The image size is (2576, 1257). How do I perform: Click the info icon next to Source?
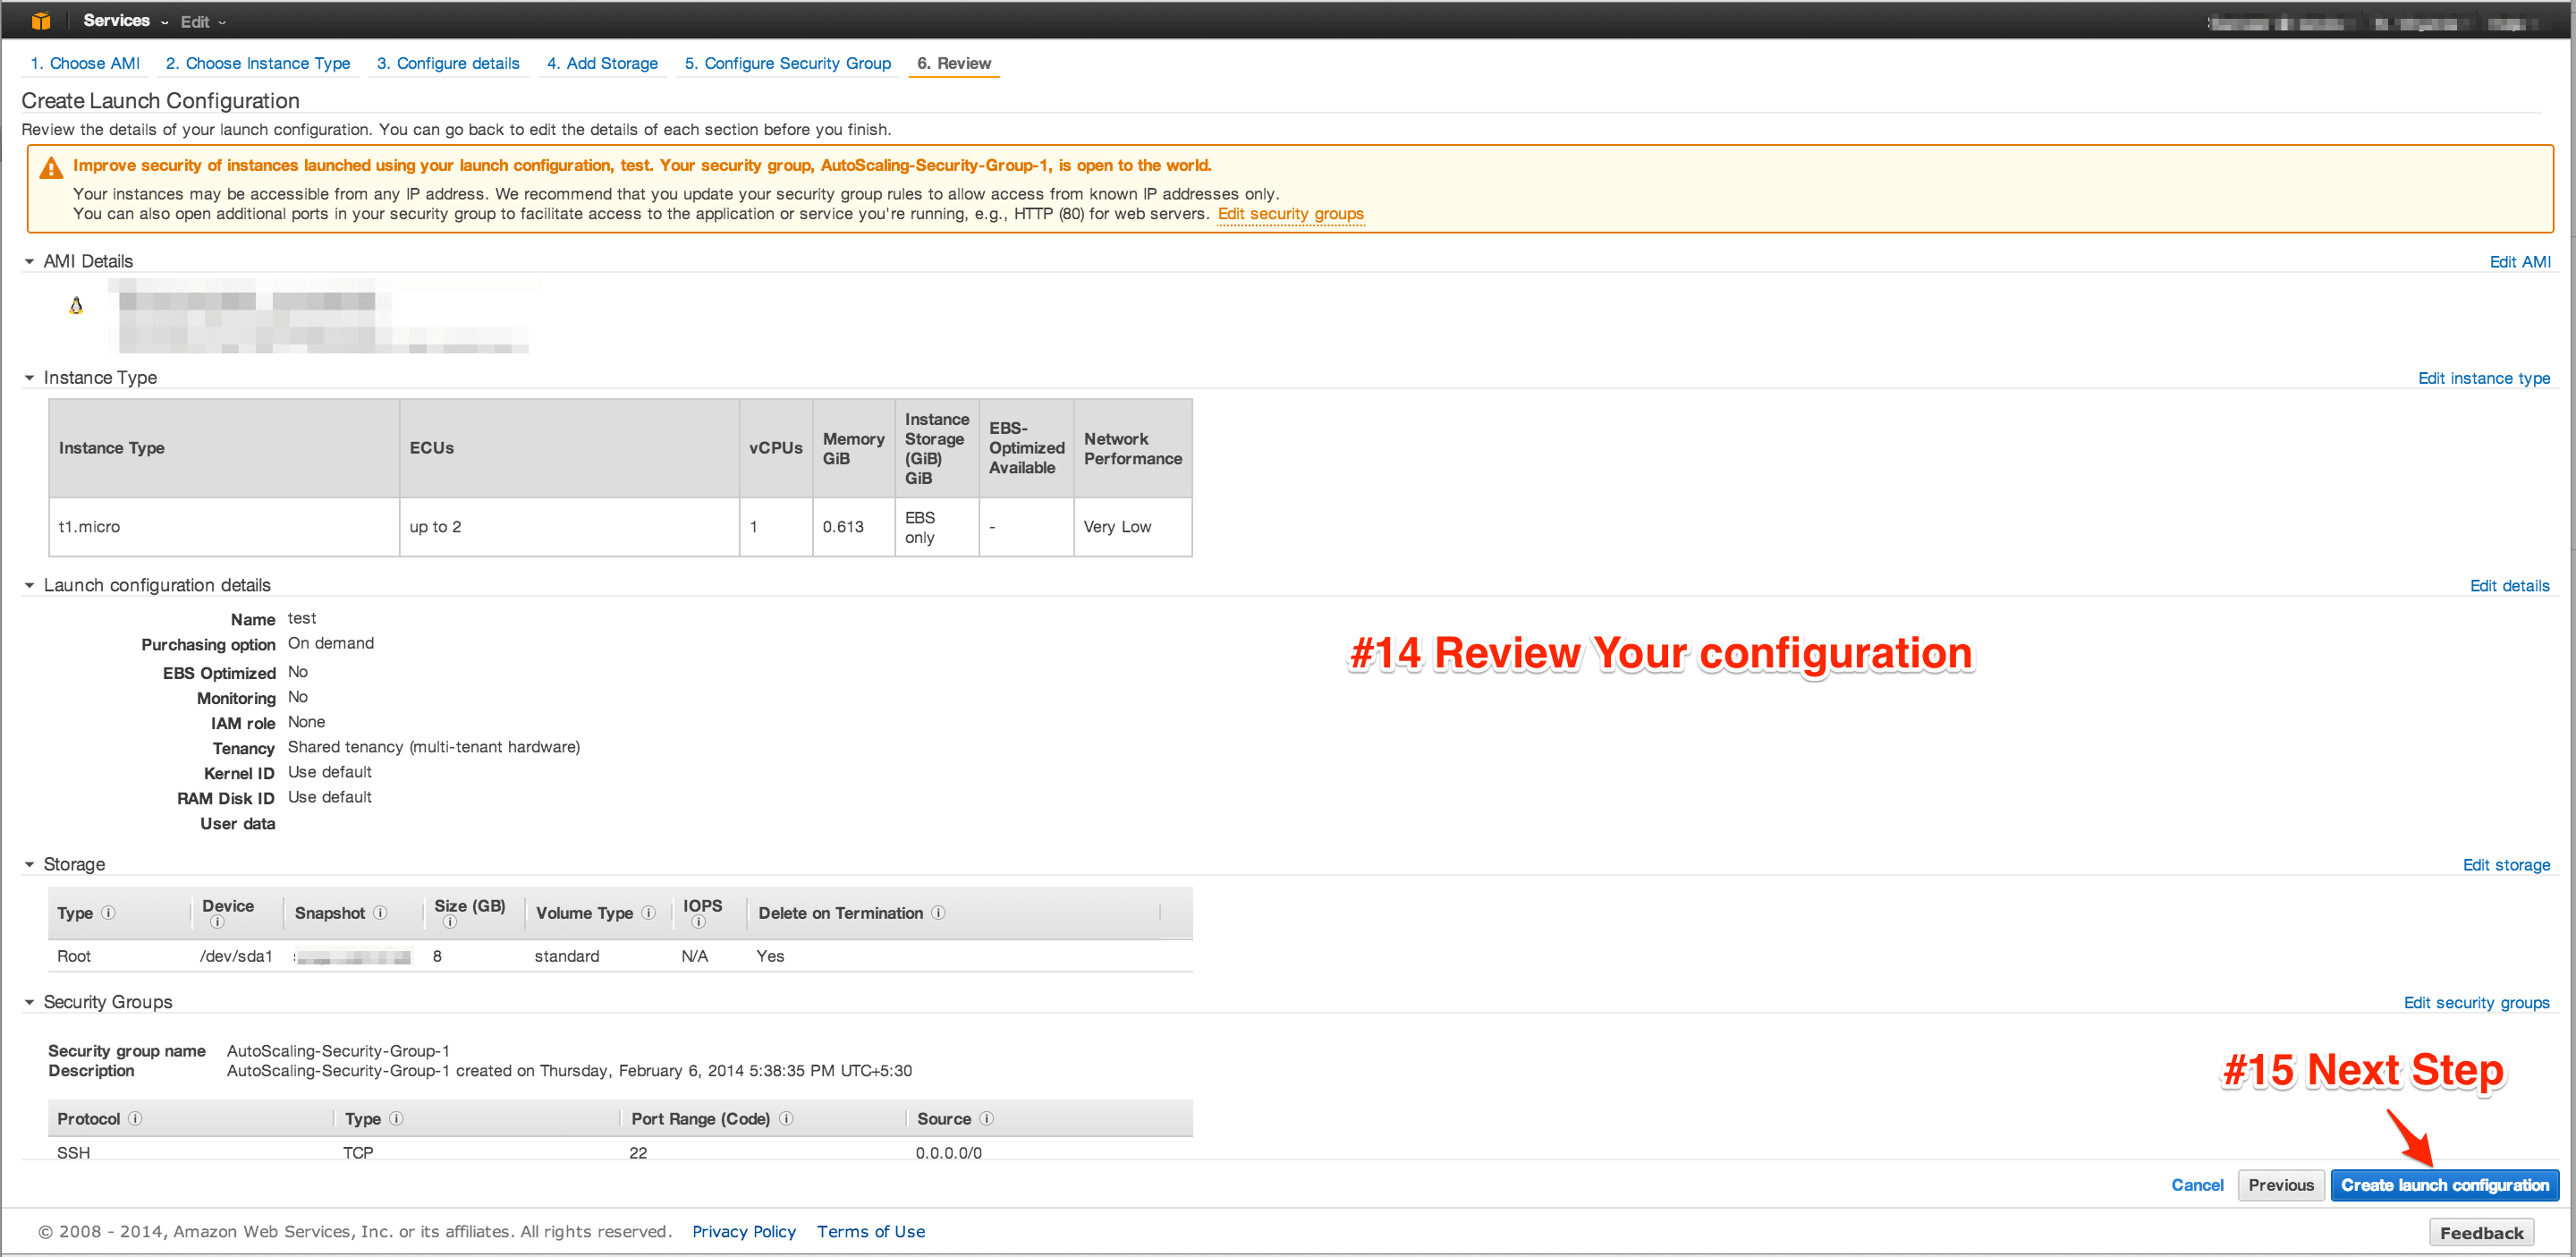[986, 1118]
